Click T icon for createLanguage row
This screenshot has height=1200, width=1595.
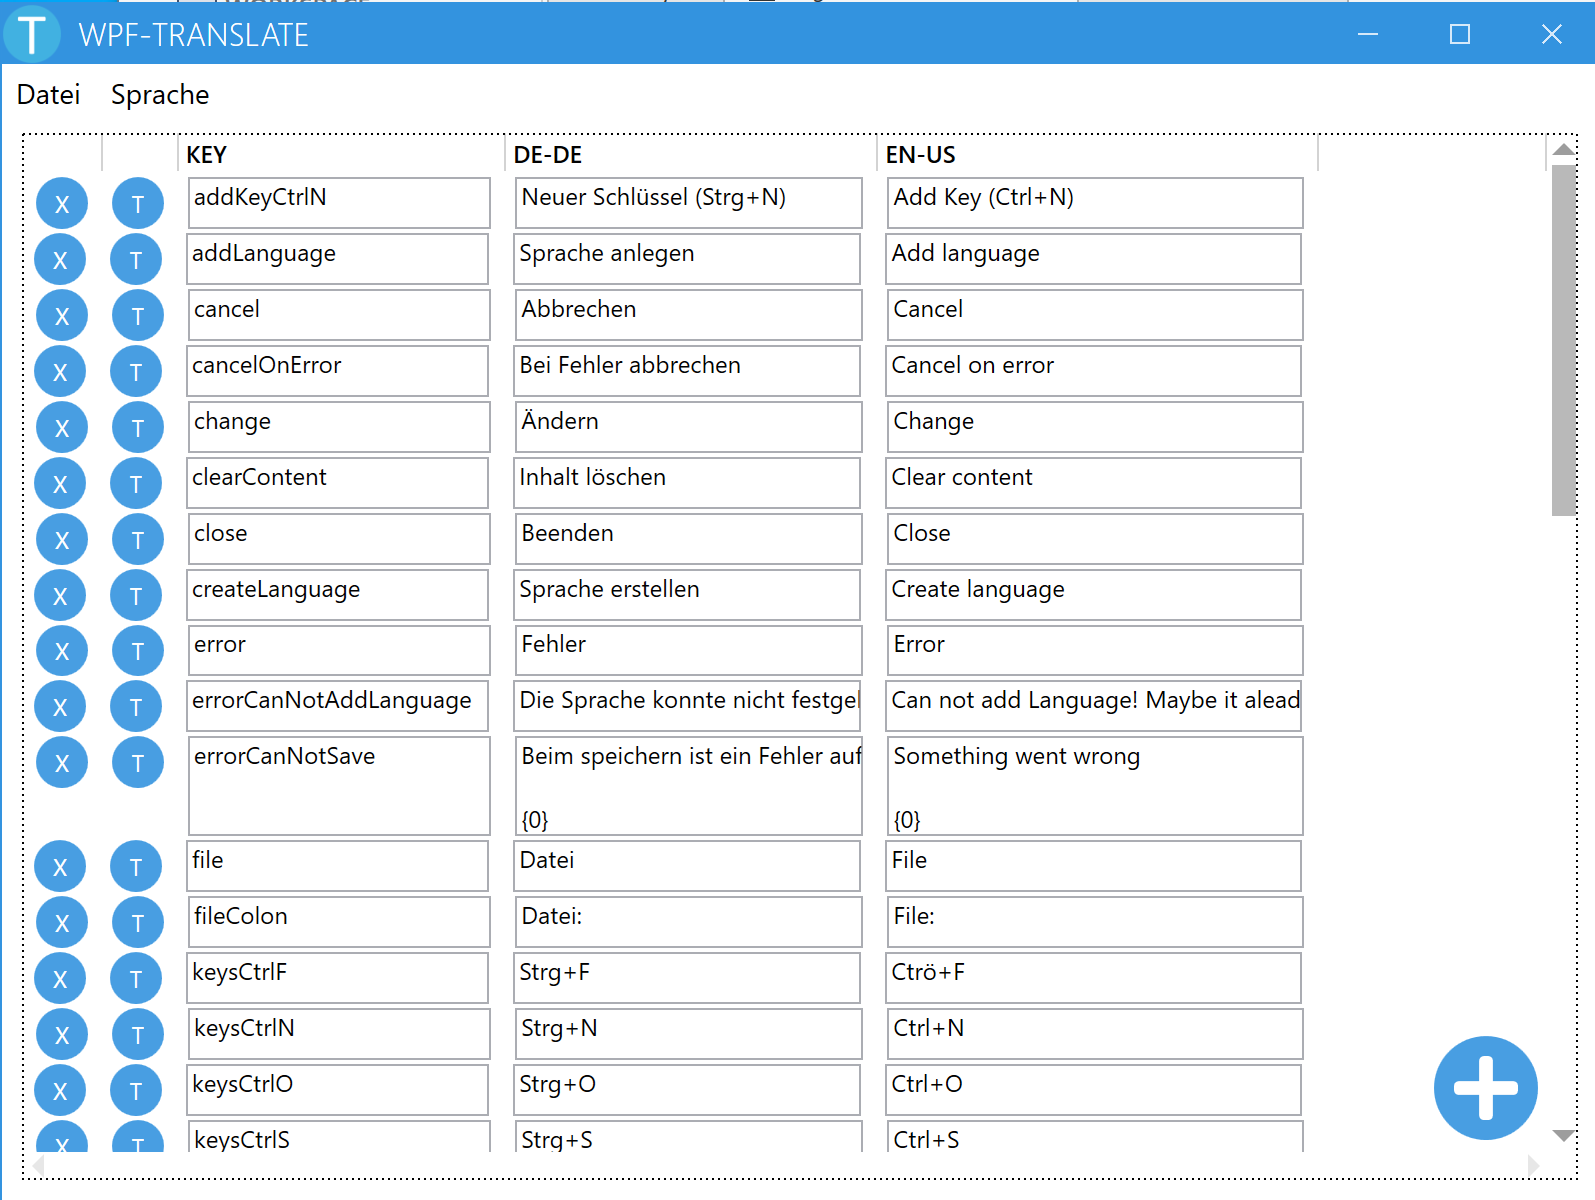(136, 596)
